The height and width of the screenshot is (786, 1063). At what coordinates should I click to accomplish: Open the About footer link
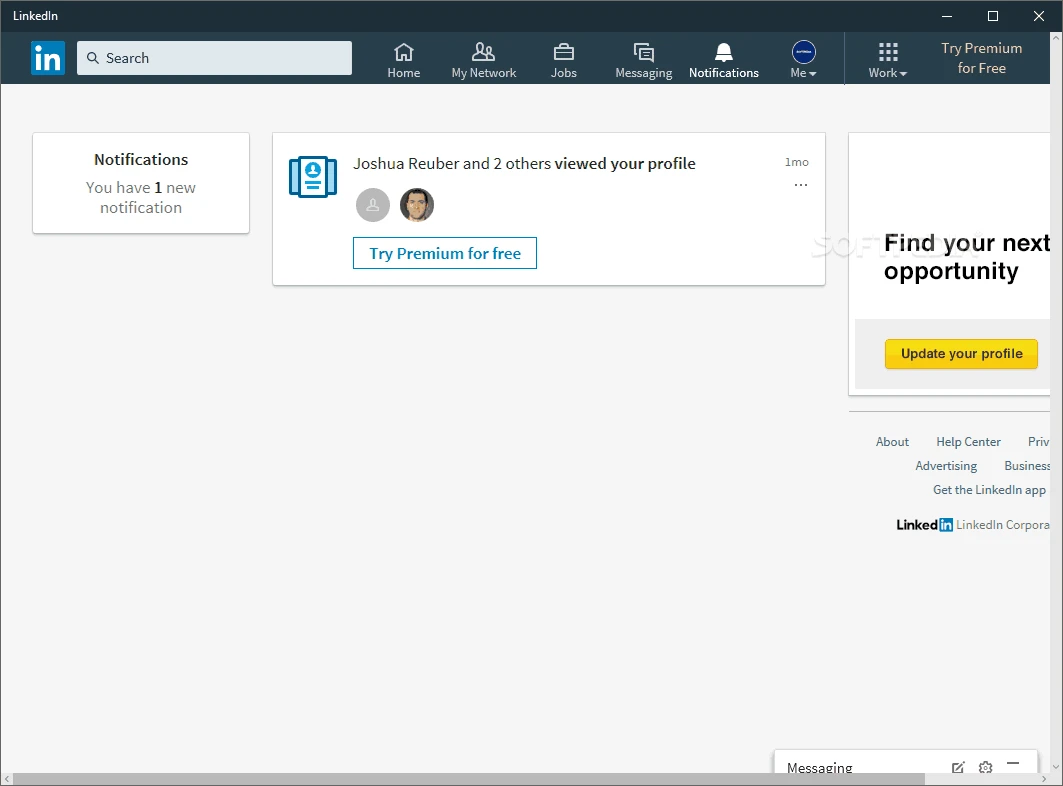(x=892, y=441)
